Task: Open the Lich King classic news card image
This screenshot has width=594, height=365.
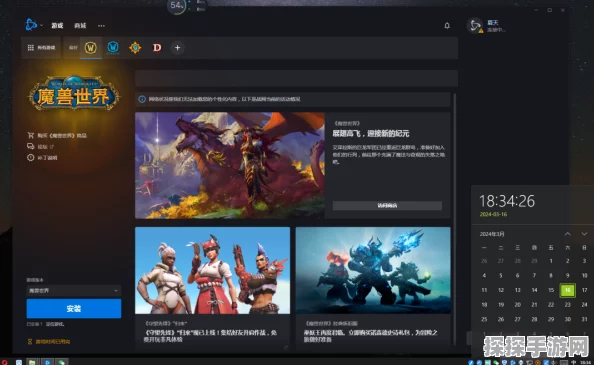Action: click(x=373, y=270)
